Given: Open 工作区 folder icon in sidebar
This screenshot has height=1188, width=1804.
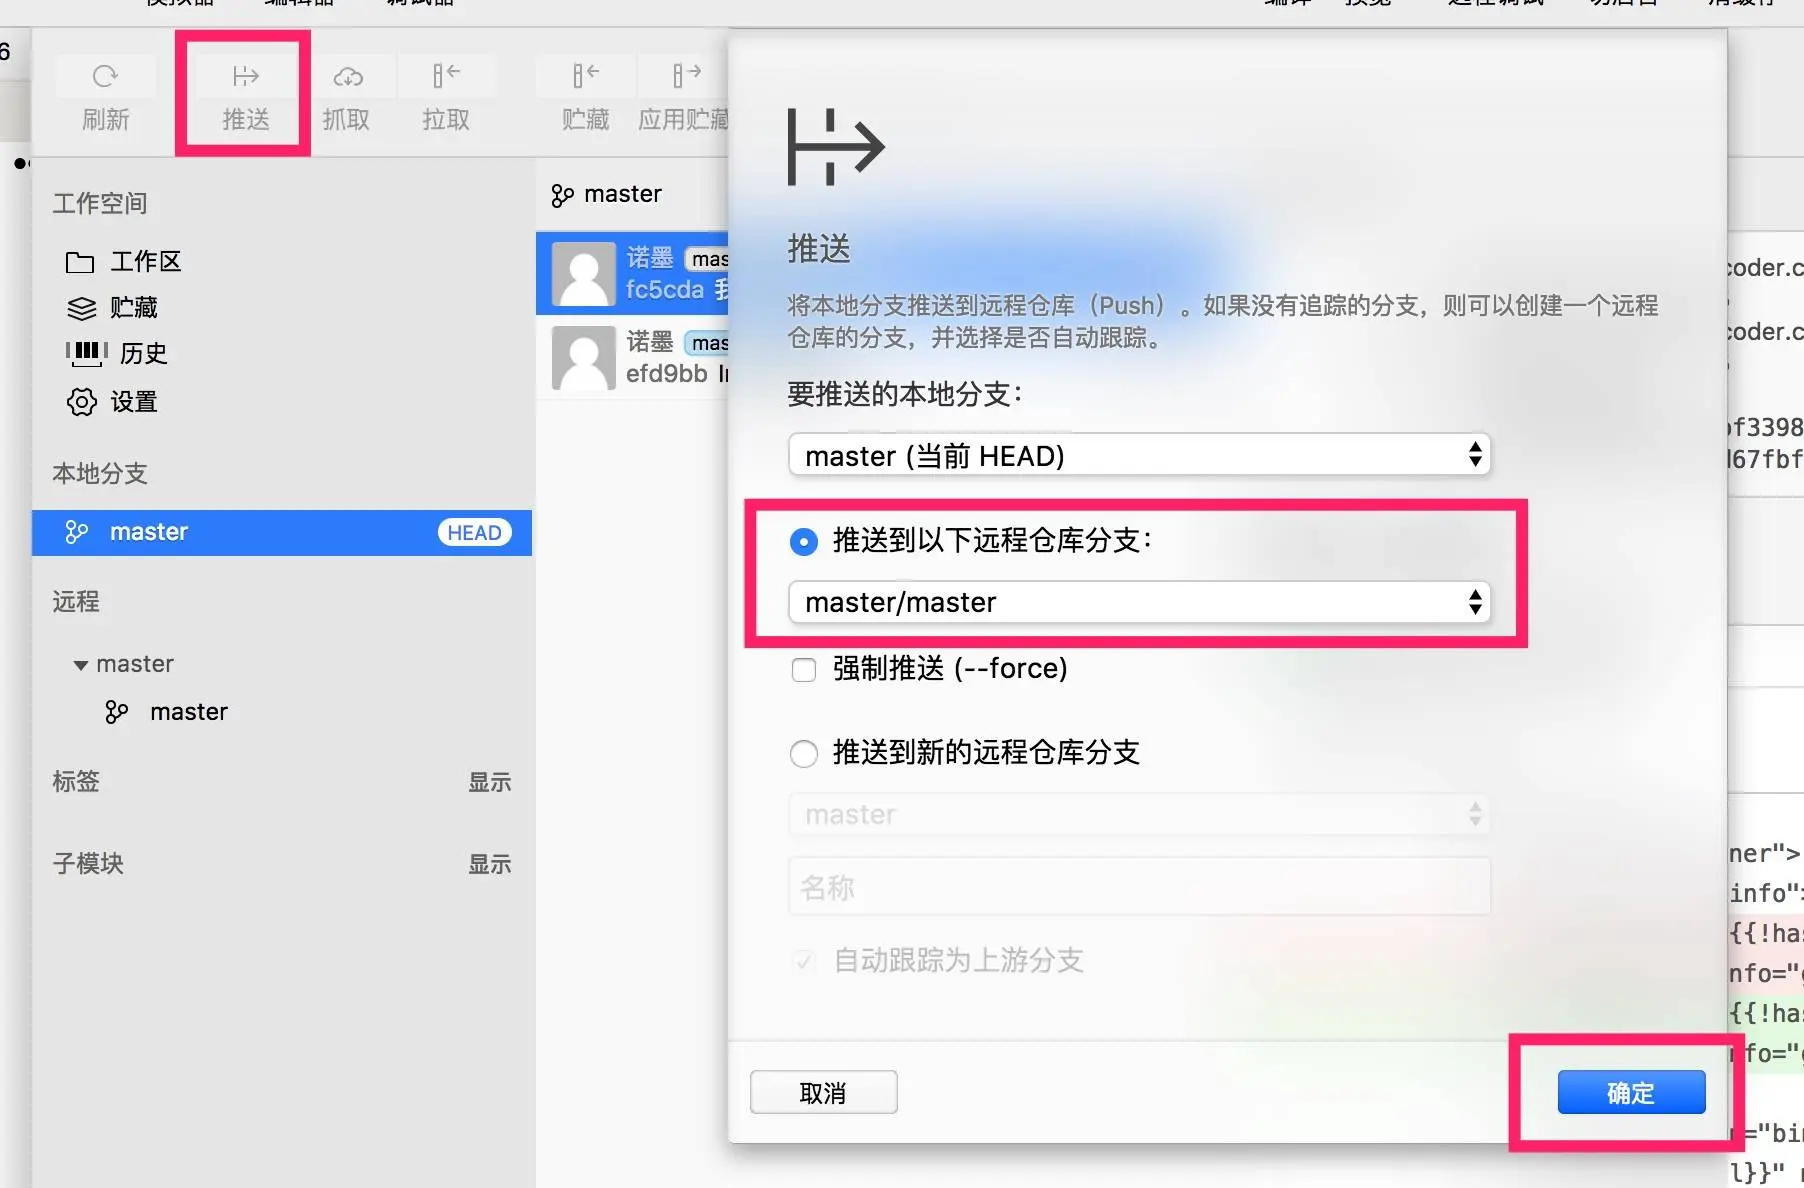Looking at the screenshot, I should [80, 262].
